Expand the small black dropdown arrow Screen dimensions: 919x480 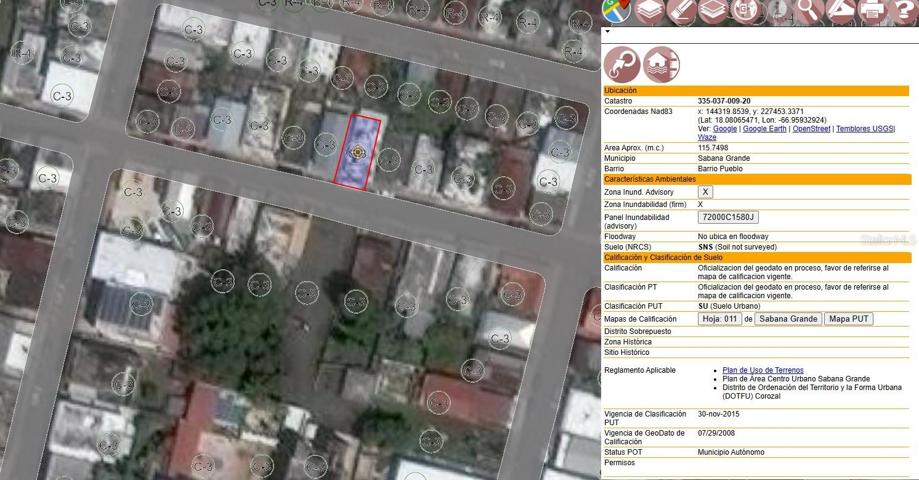(x=607, y=32)
